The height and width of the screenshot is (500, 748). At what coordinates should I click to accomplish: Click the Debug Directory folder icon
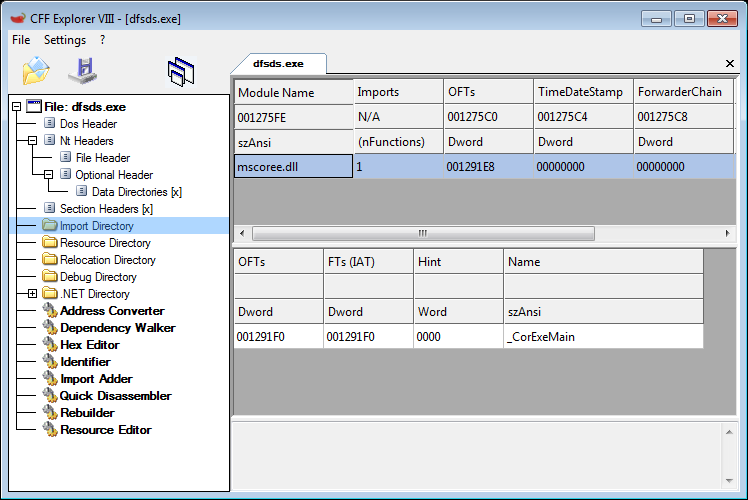pos(50,276)
